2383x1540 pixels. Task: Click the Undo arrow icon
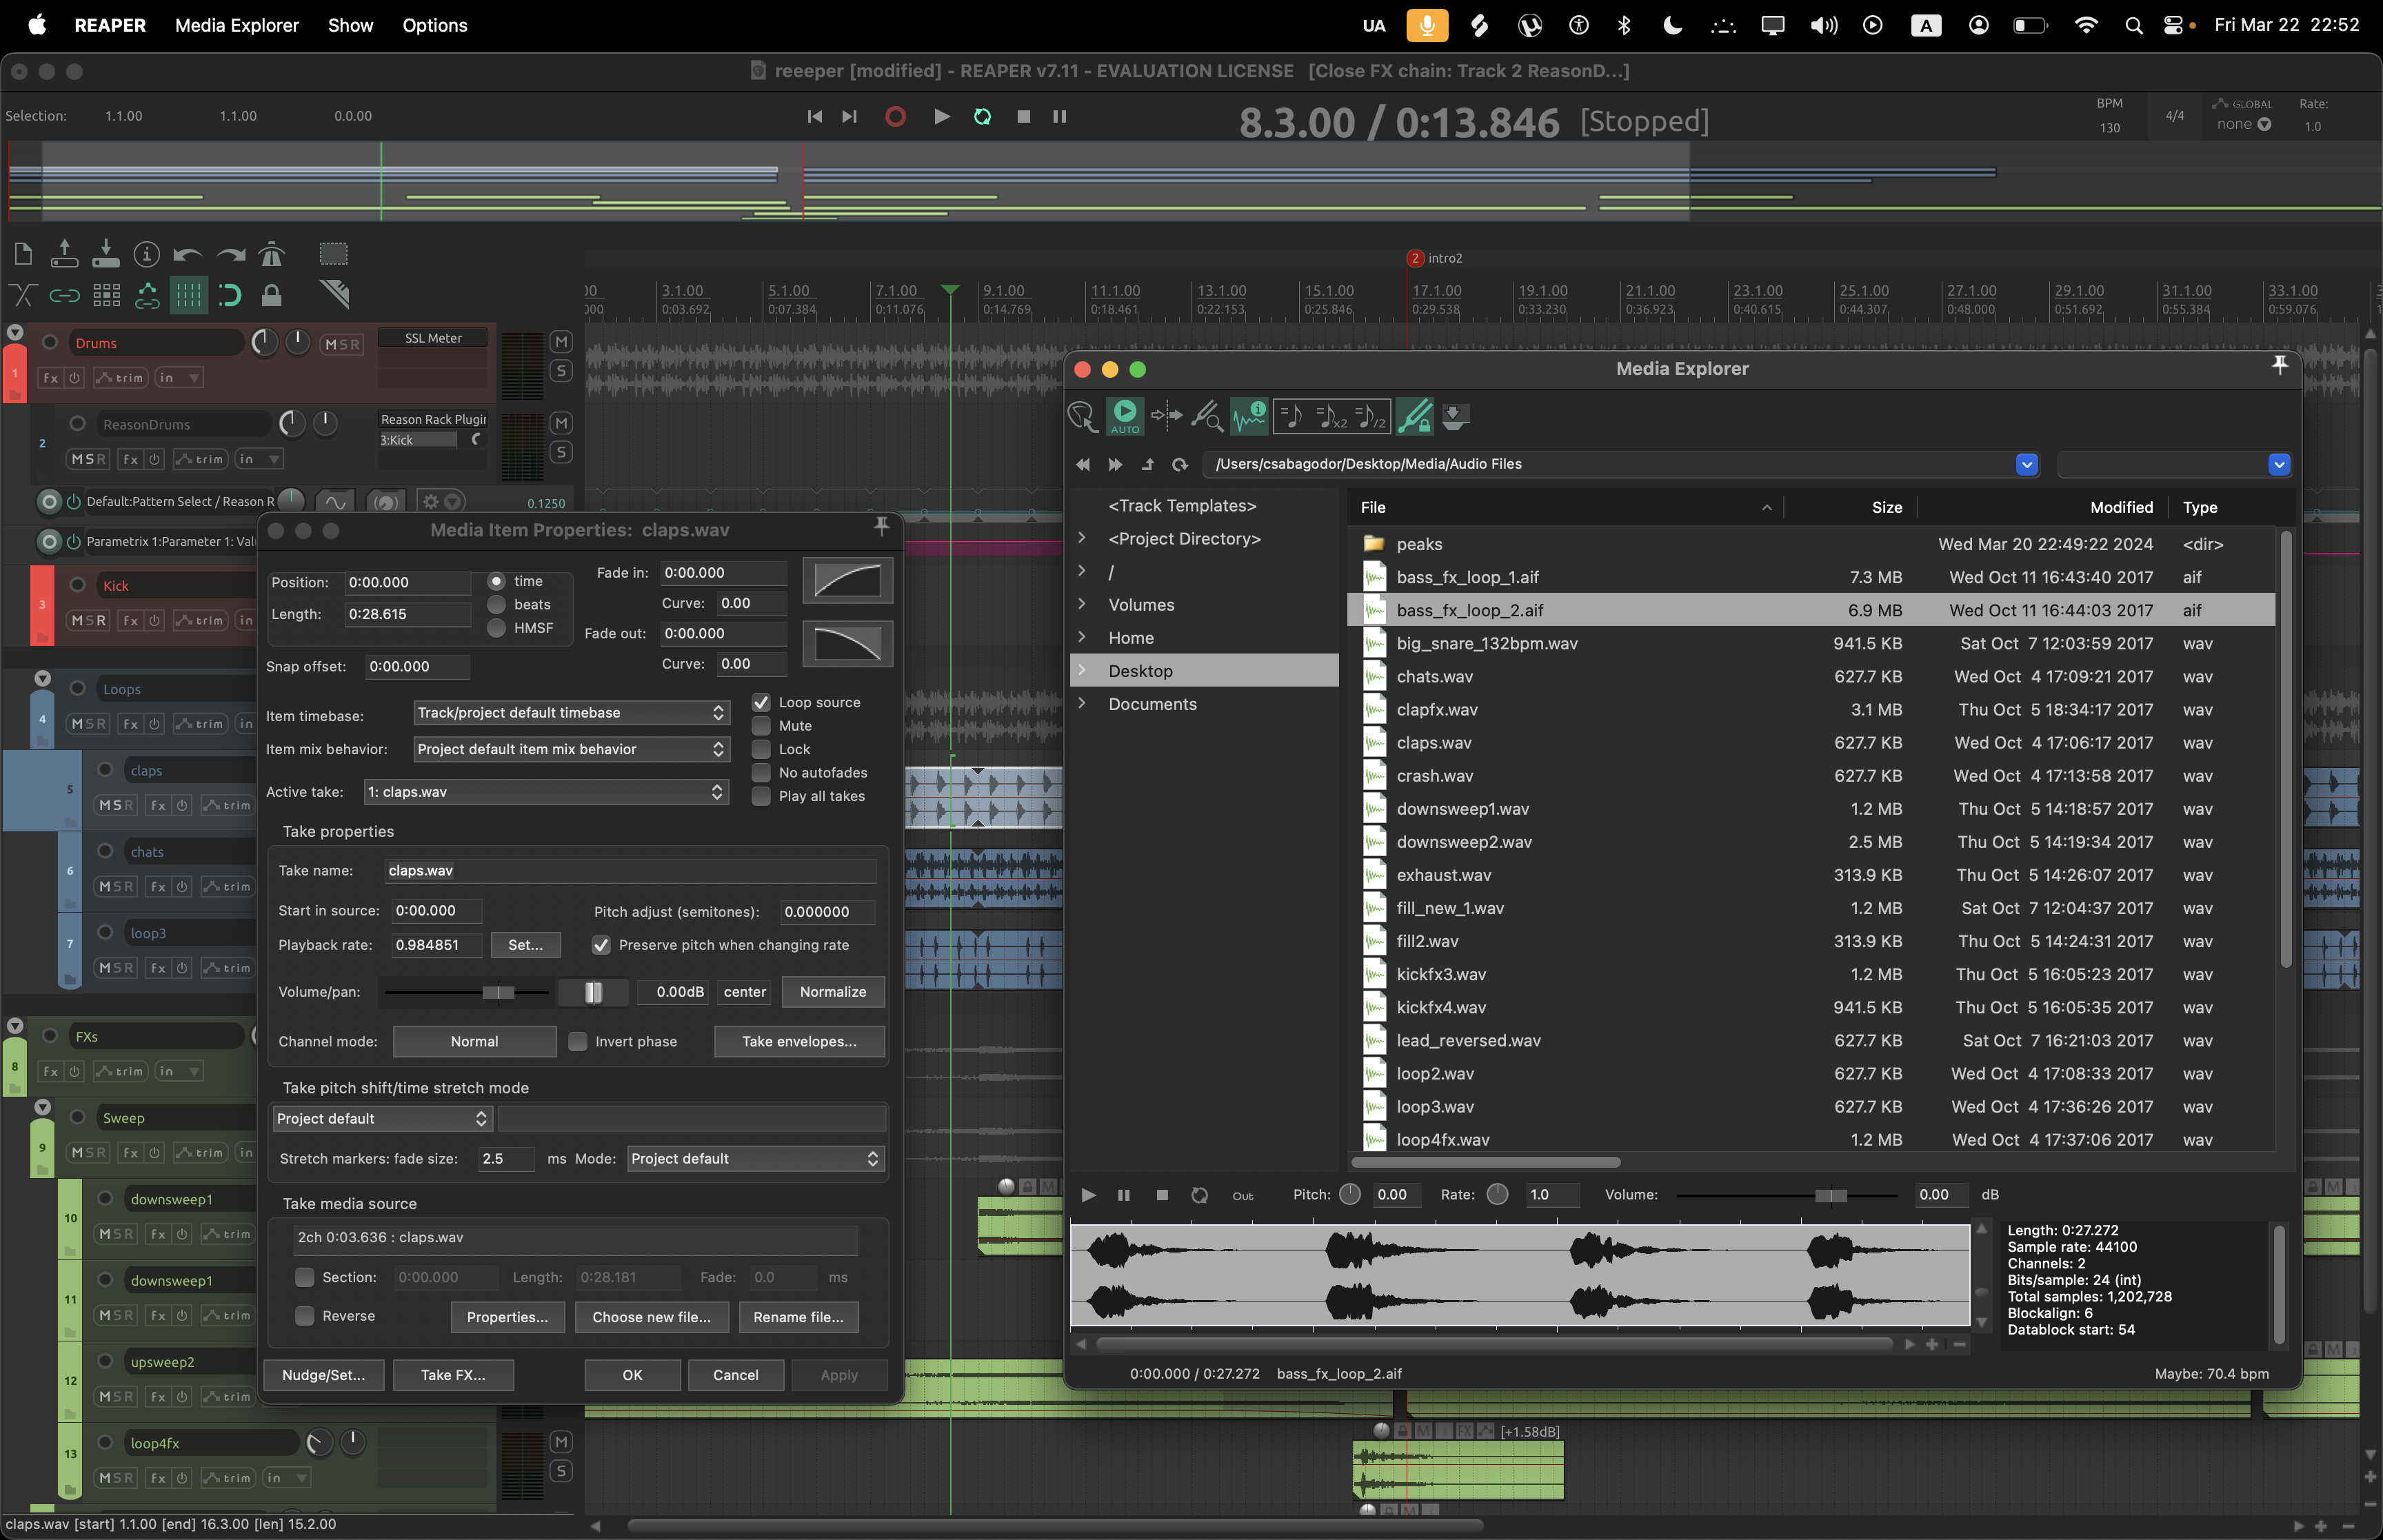coord(188,254)
